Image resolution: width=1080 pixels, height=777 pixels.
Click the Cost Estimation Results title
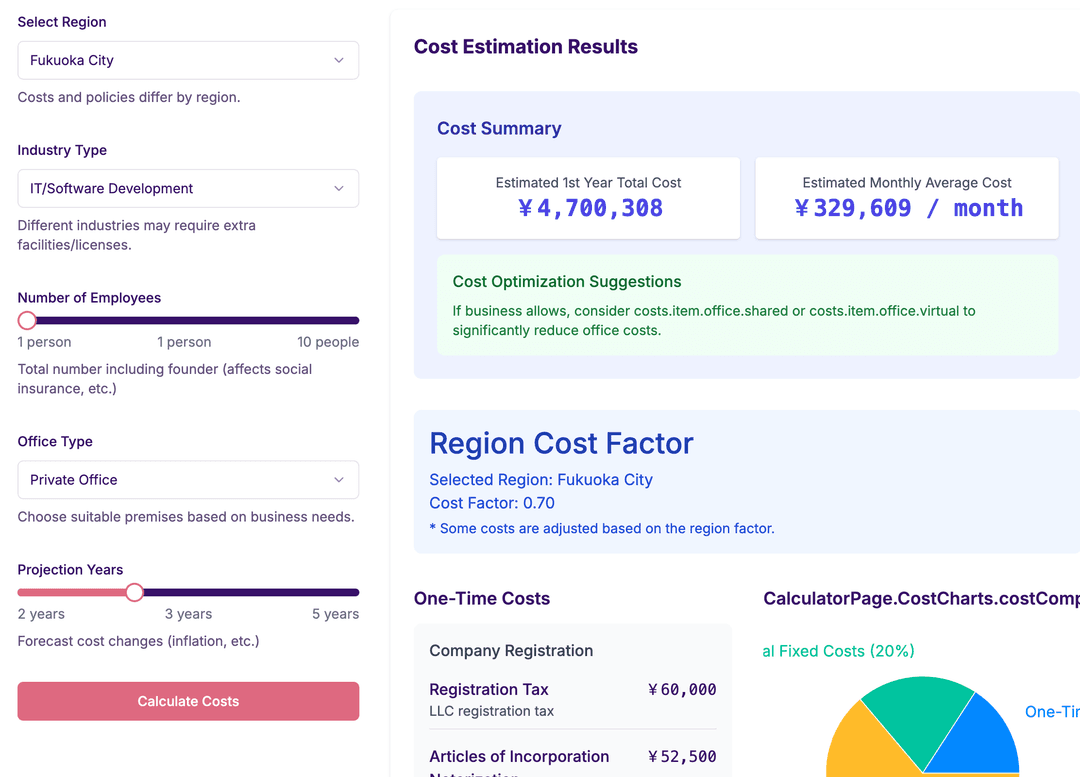coord(526,47)
